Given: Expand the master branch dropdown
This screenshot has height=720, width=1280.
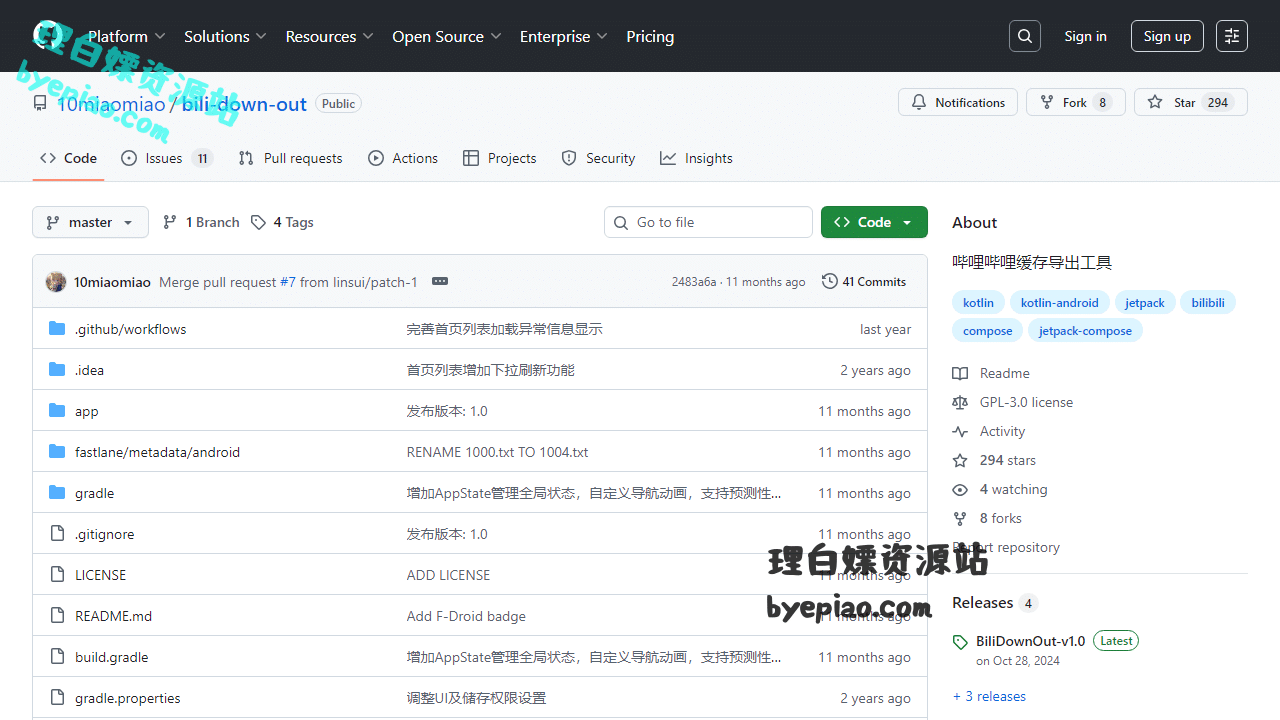Looking at the screenshot, I should click(x=90, y=222).
